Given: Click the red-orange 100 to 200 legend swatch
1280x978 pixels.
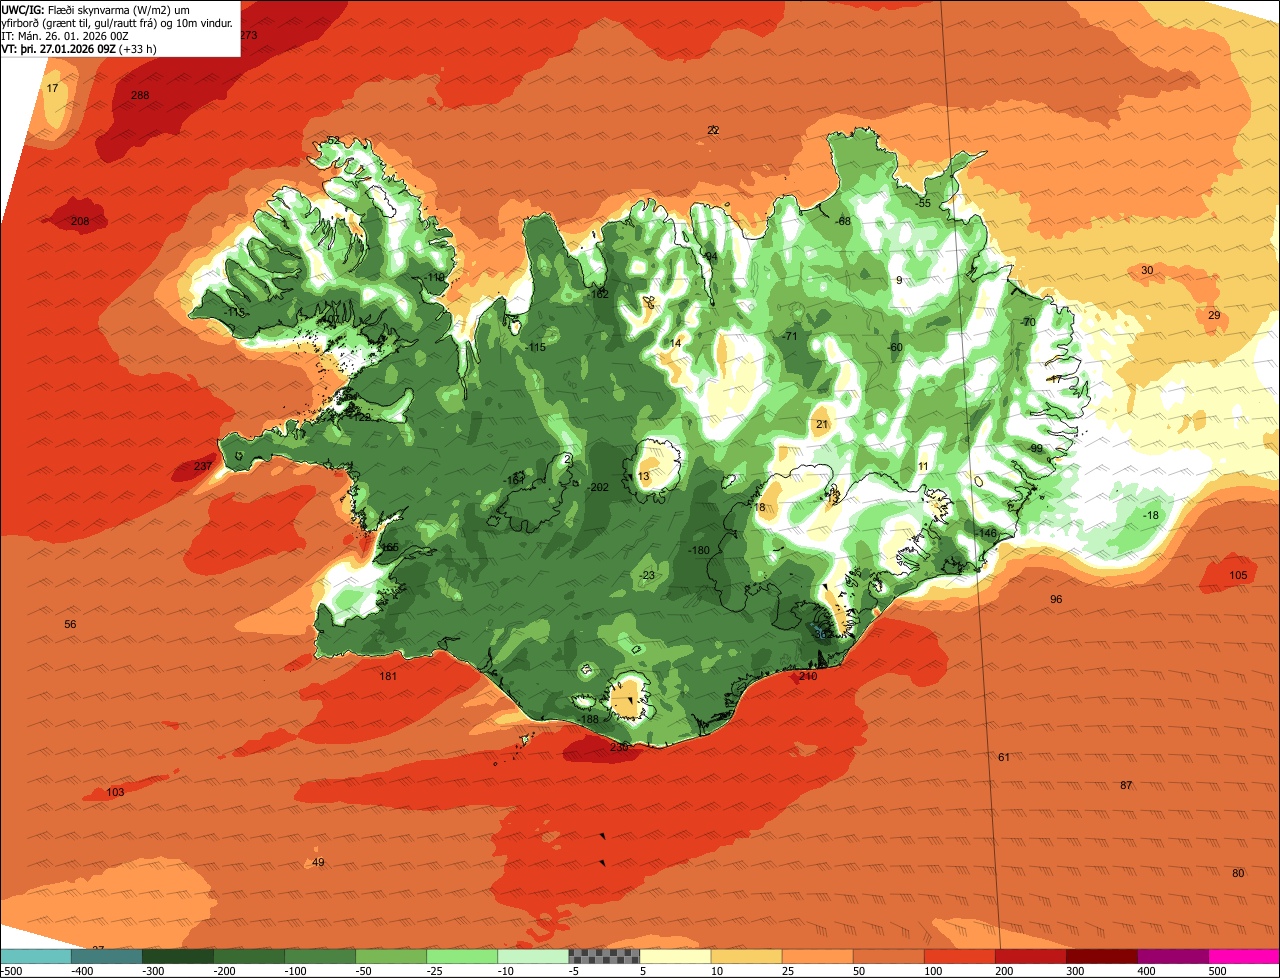Looking at the screenshot, I should (x=959, y=956).
